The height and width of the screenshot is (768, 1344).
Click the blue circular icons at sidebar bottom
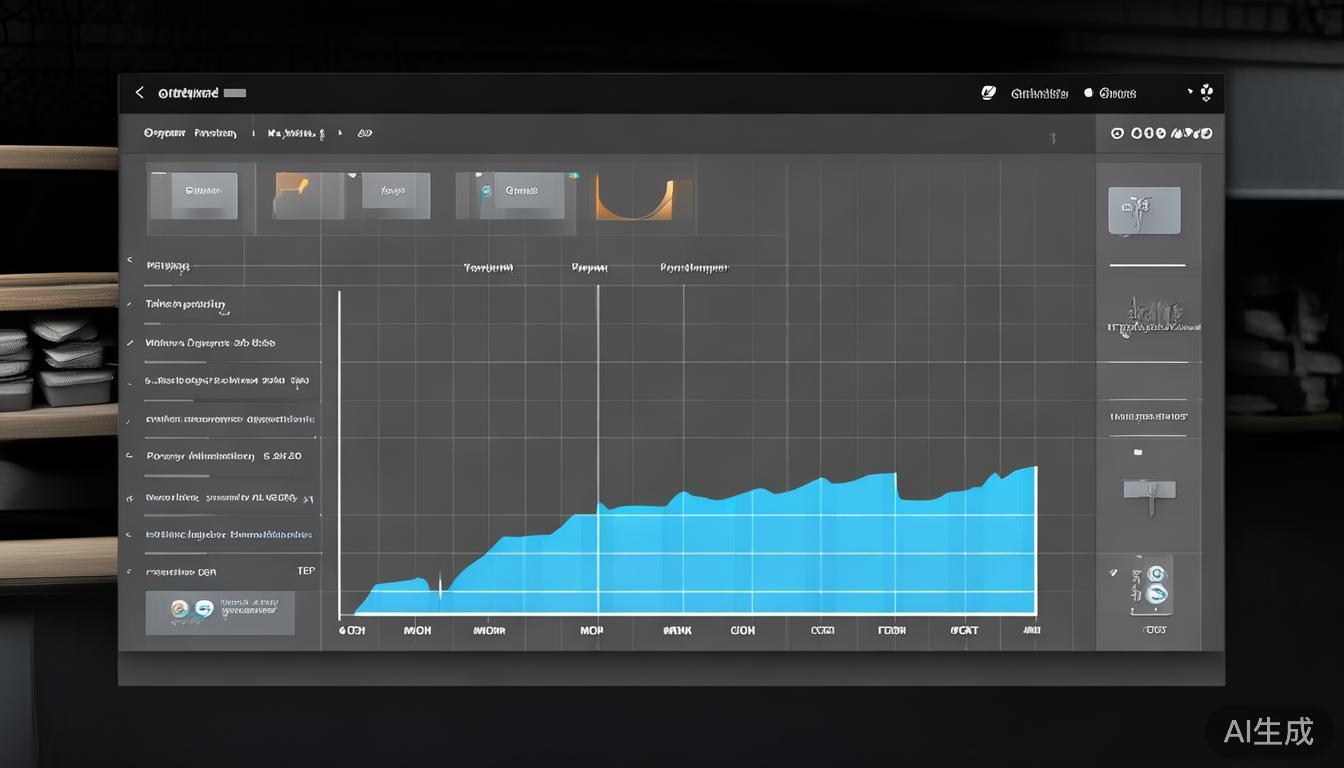[x=1156, y=583]
